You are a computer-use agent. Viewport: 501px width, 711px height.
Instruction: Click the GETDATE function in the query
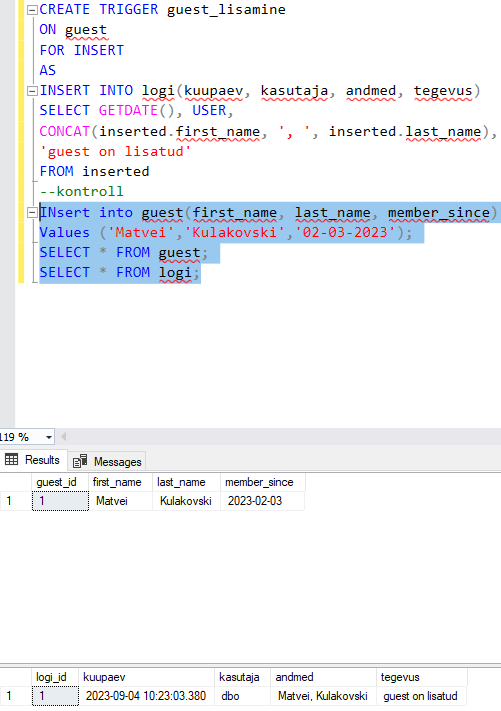point(128,111)
